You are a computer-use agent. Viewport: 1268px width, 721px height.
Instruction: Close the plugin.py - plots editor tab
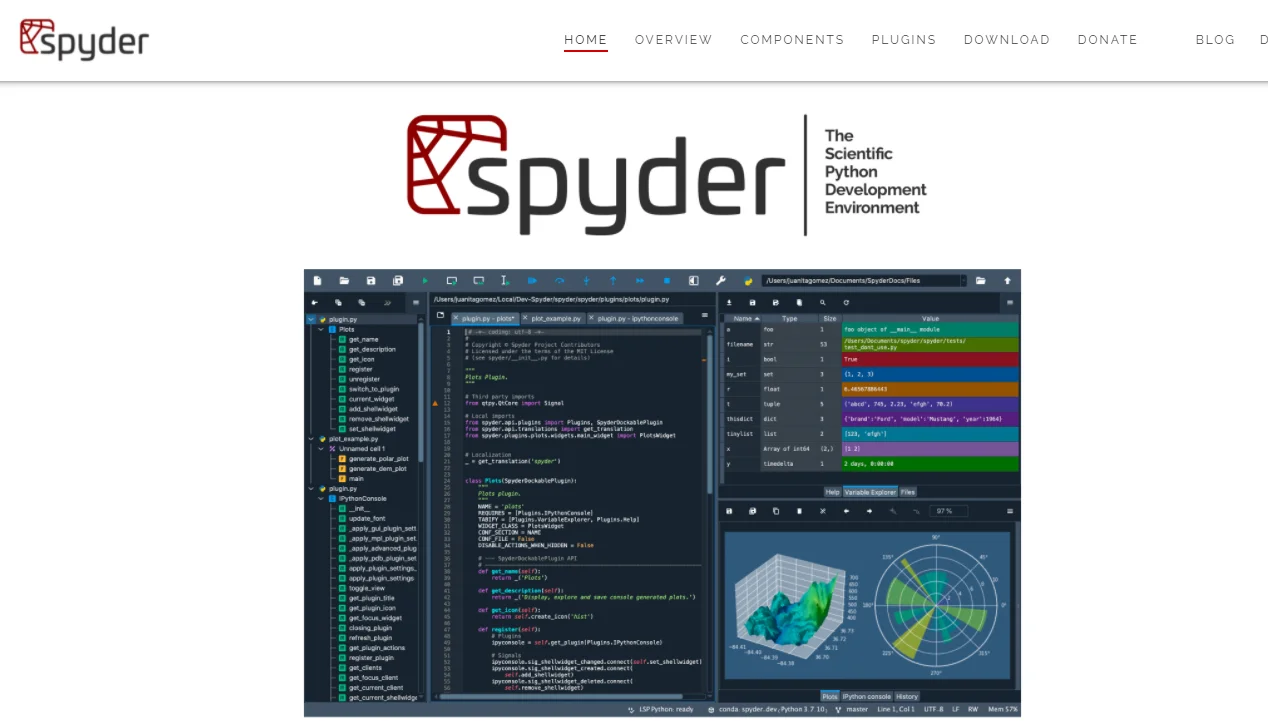point(456,318)
